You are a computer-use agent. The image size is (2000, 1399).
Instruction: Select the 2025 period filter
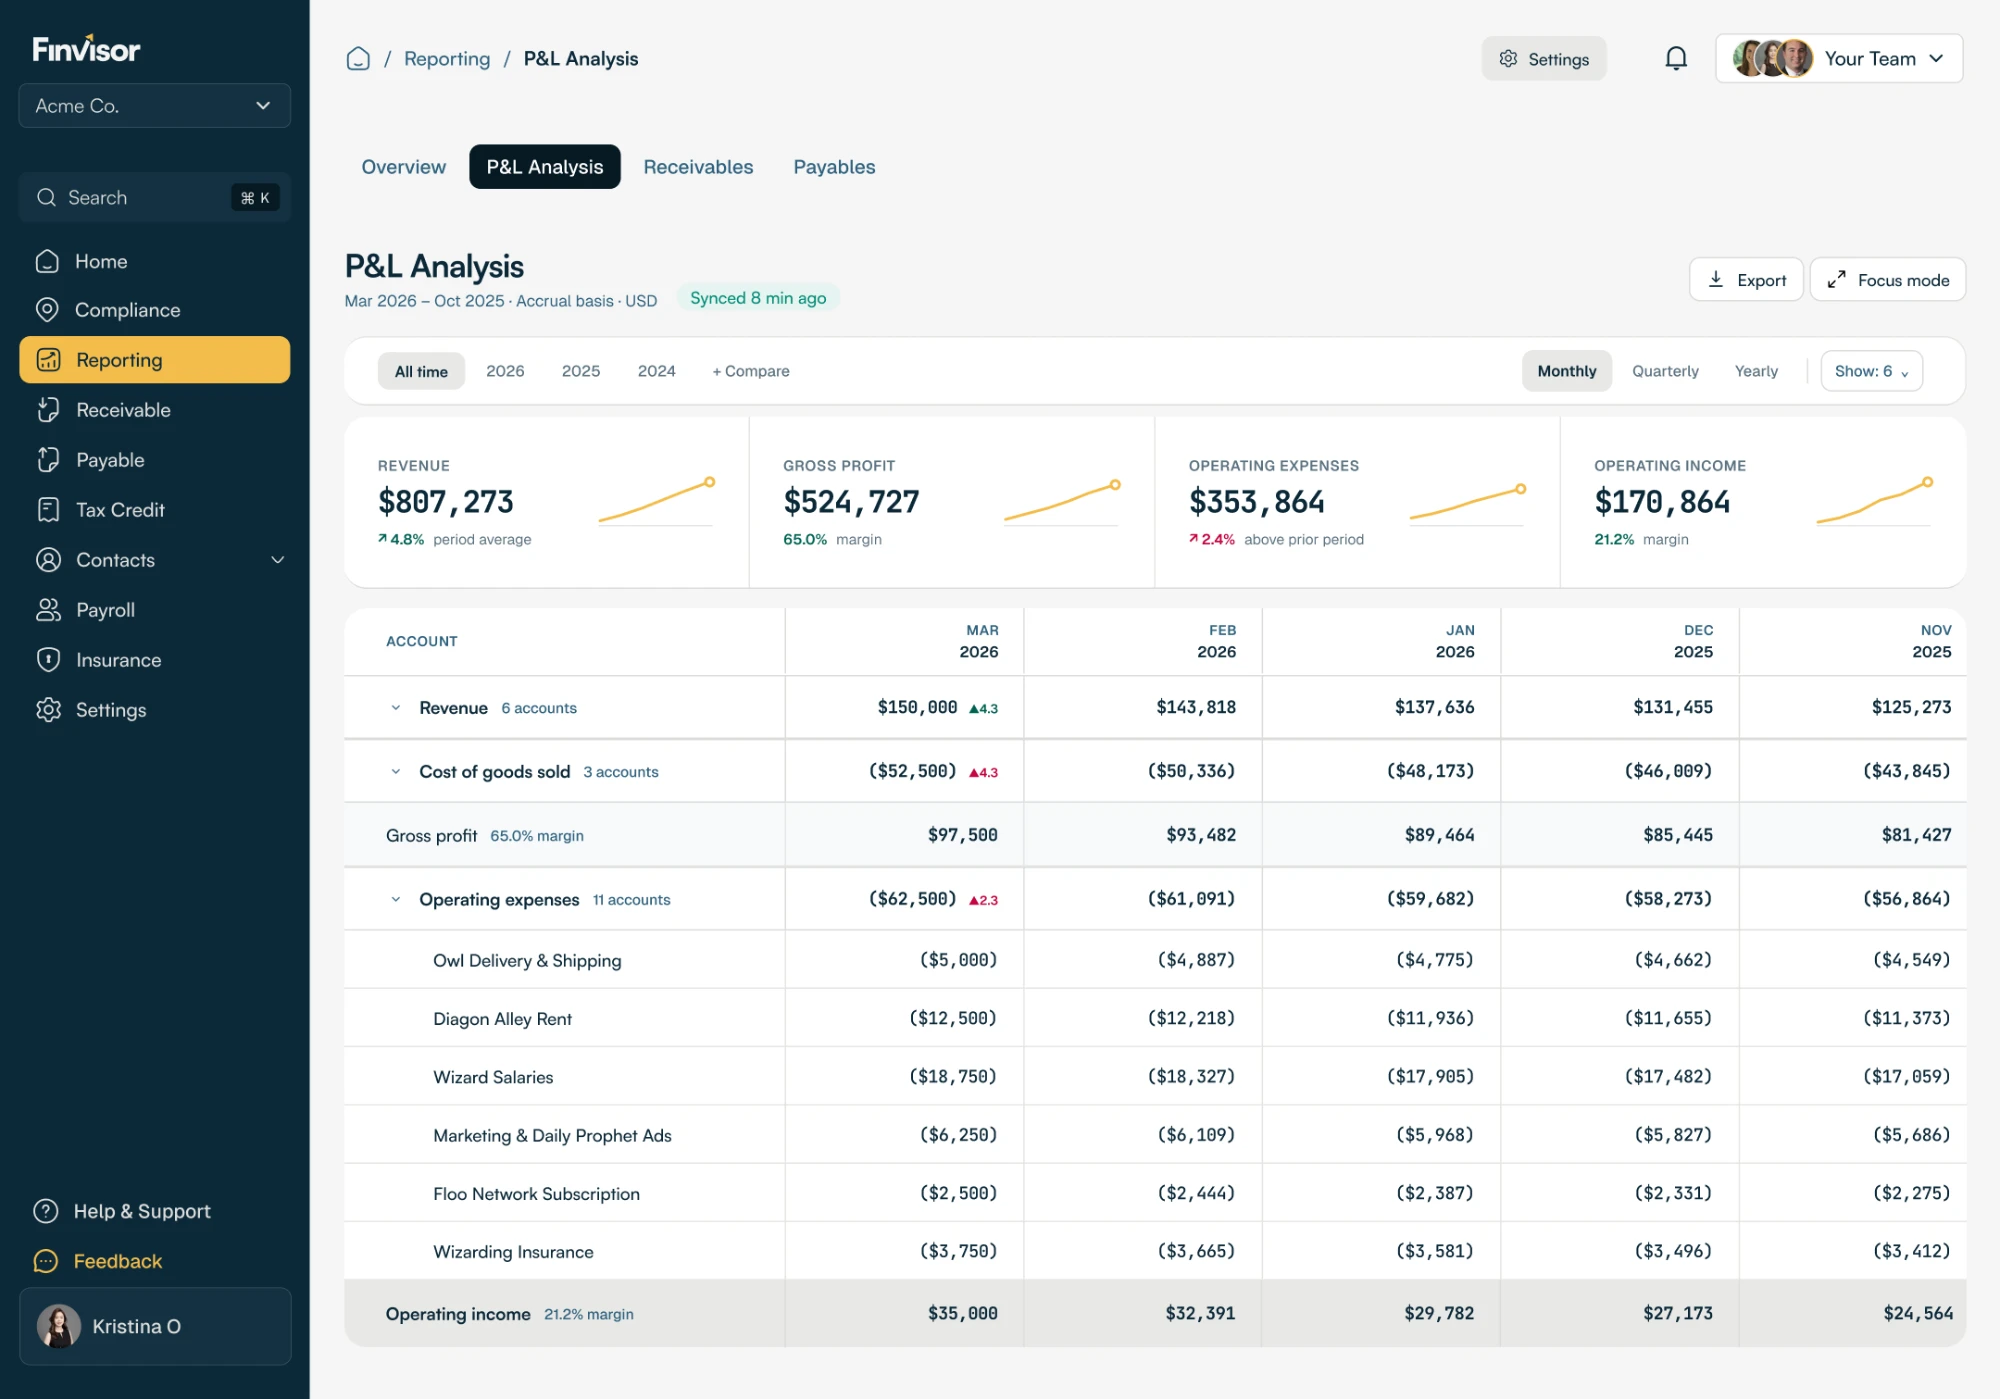pyautogui.click(x=581, y=371)
